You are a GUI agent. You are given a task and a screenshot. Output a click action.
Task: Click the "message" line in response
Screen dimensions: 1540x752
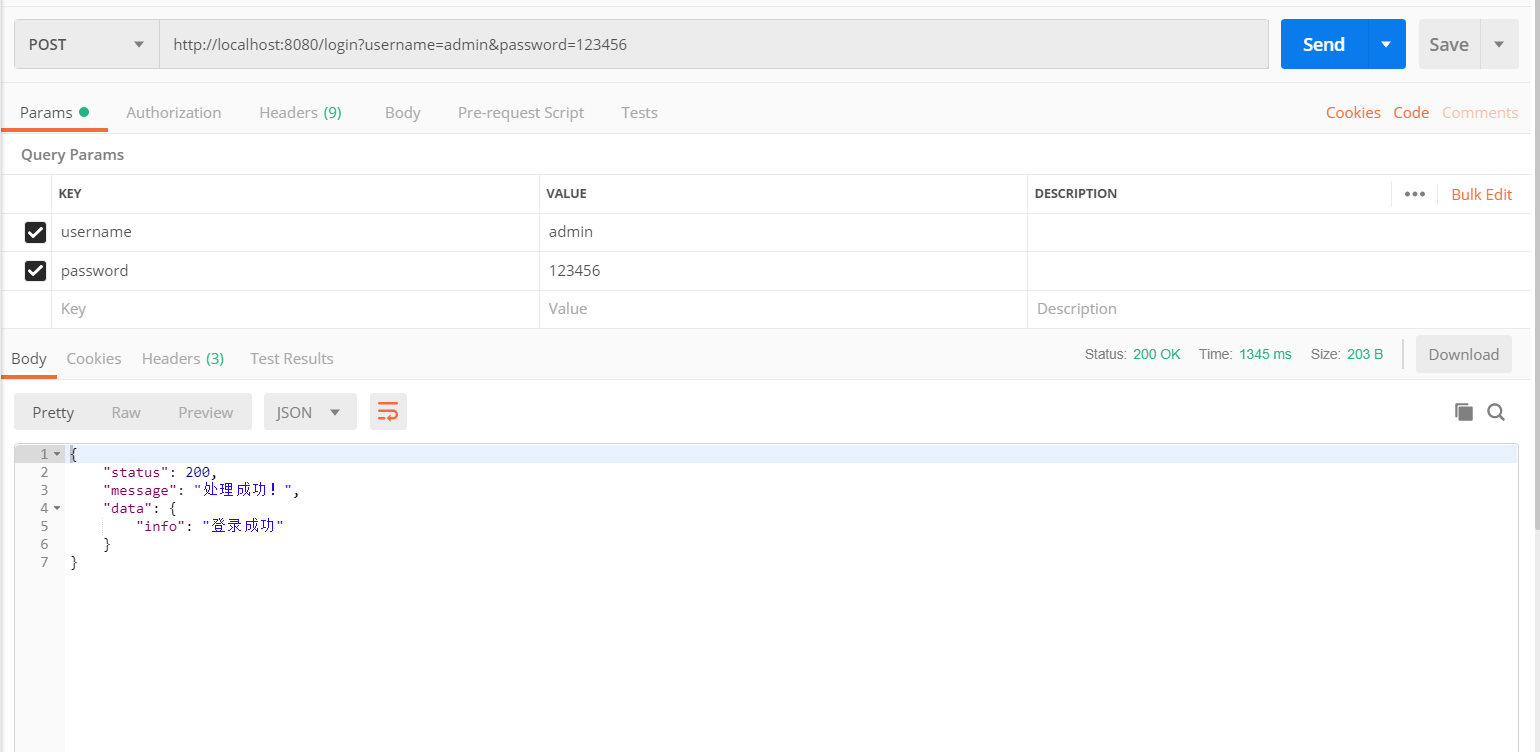[x=201, y=490]
